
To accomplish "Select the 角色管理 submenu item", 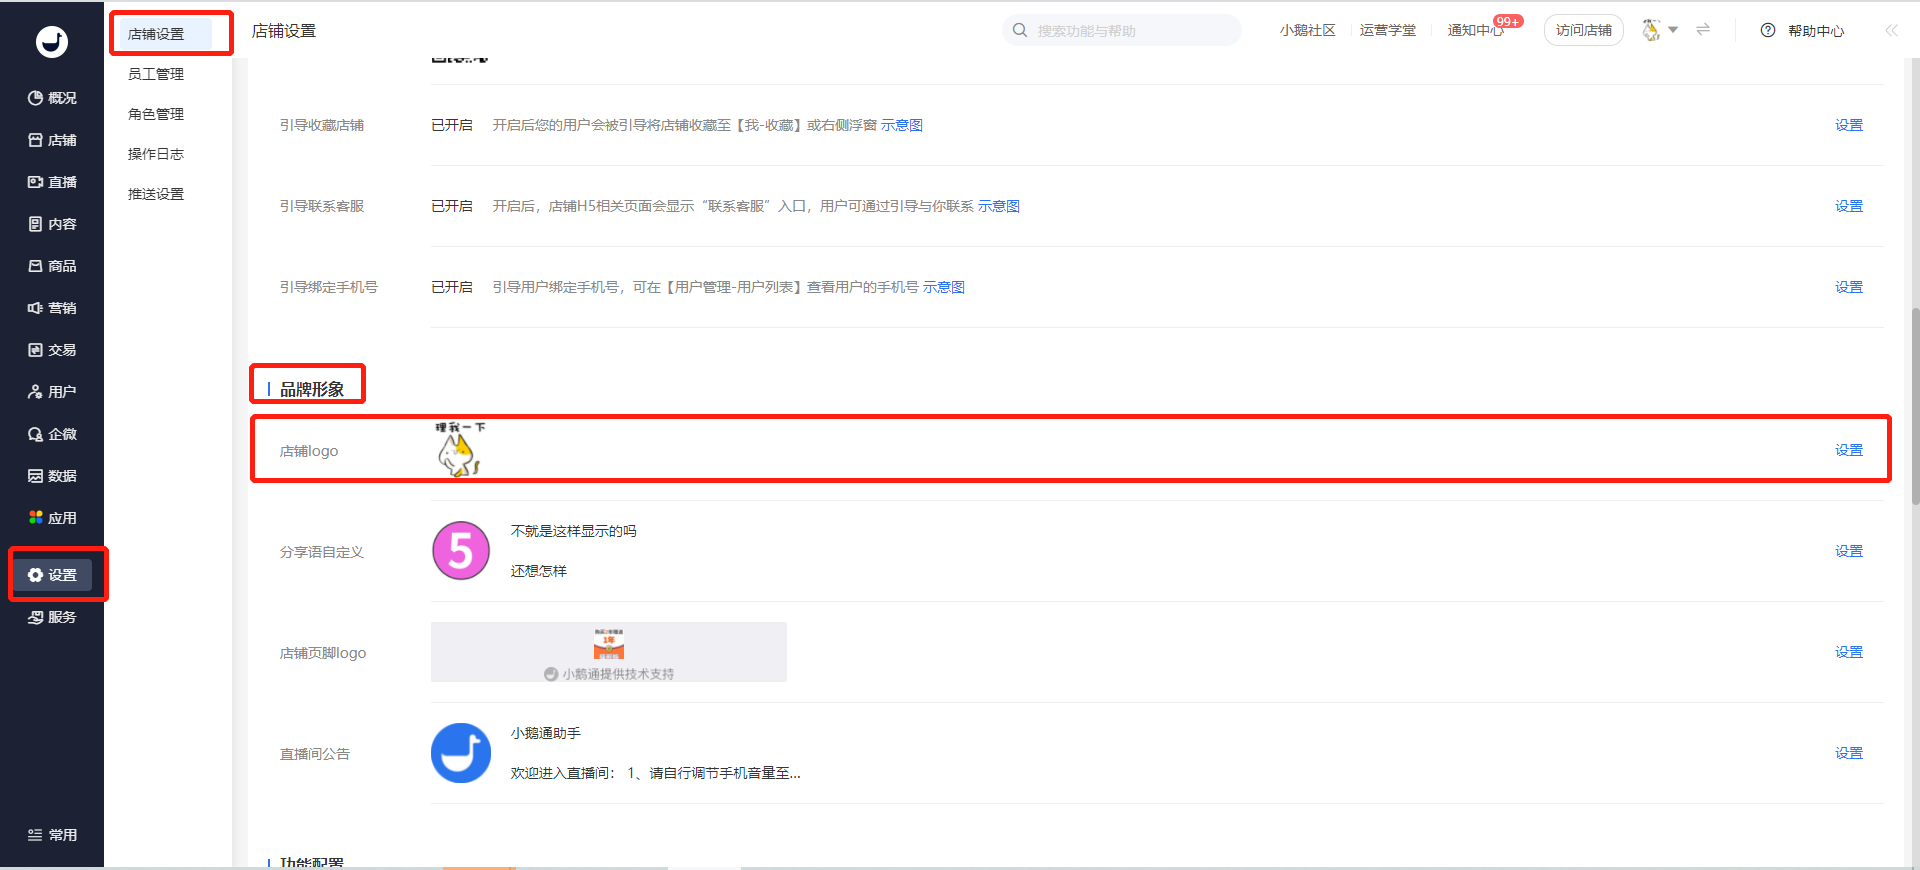I will coord(156,114).
